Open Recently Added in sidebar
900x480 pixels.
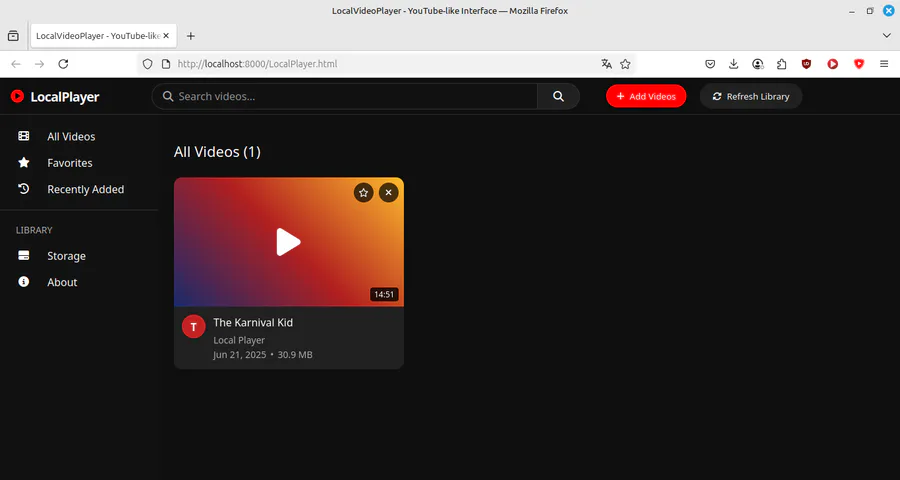point(79,189)
